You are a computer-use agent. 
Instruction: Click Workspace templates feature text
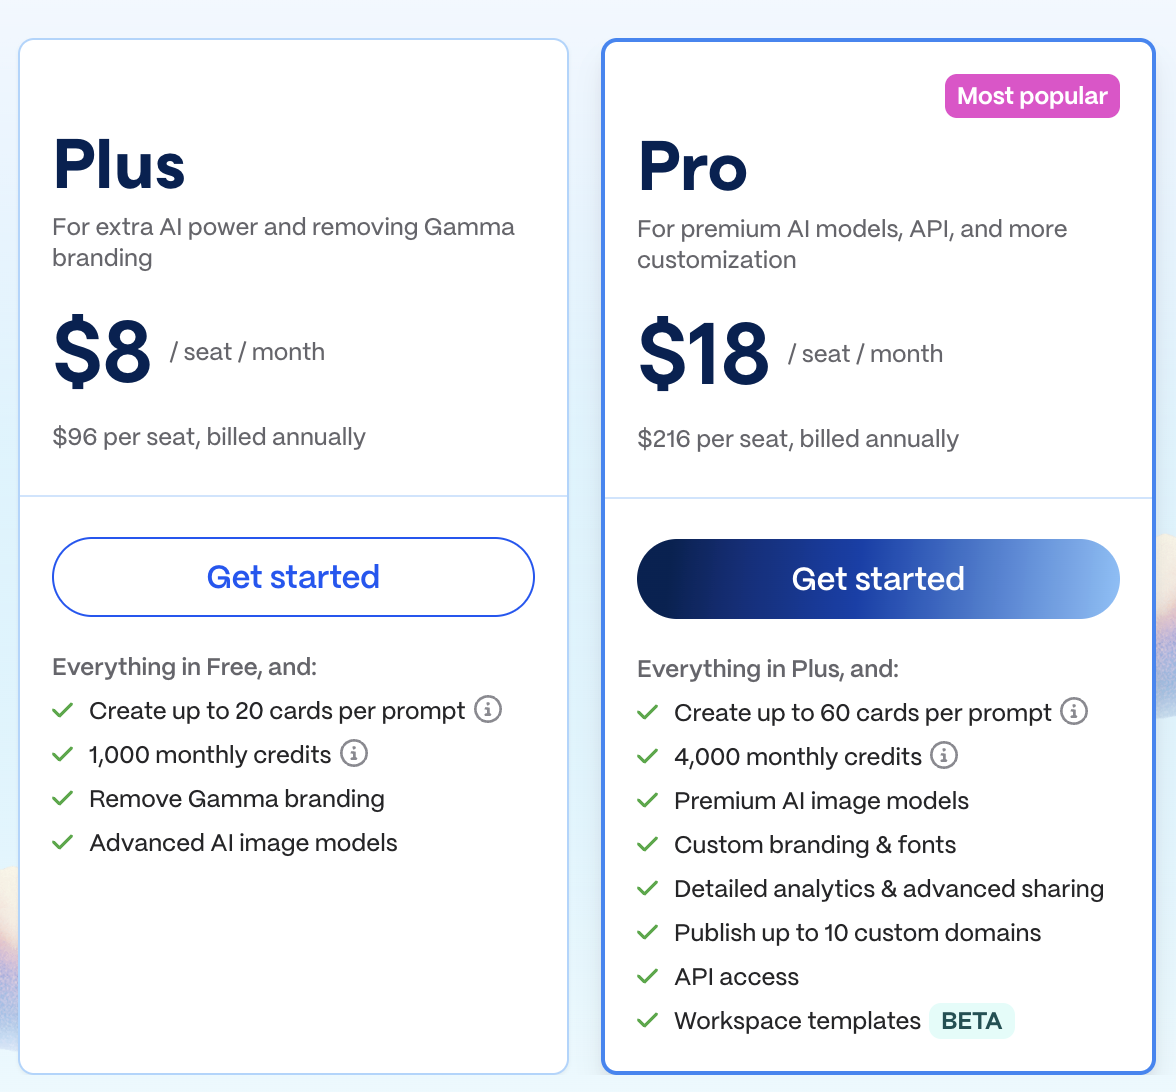[x=797, y=1021]
